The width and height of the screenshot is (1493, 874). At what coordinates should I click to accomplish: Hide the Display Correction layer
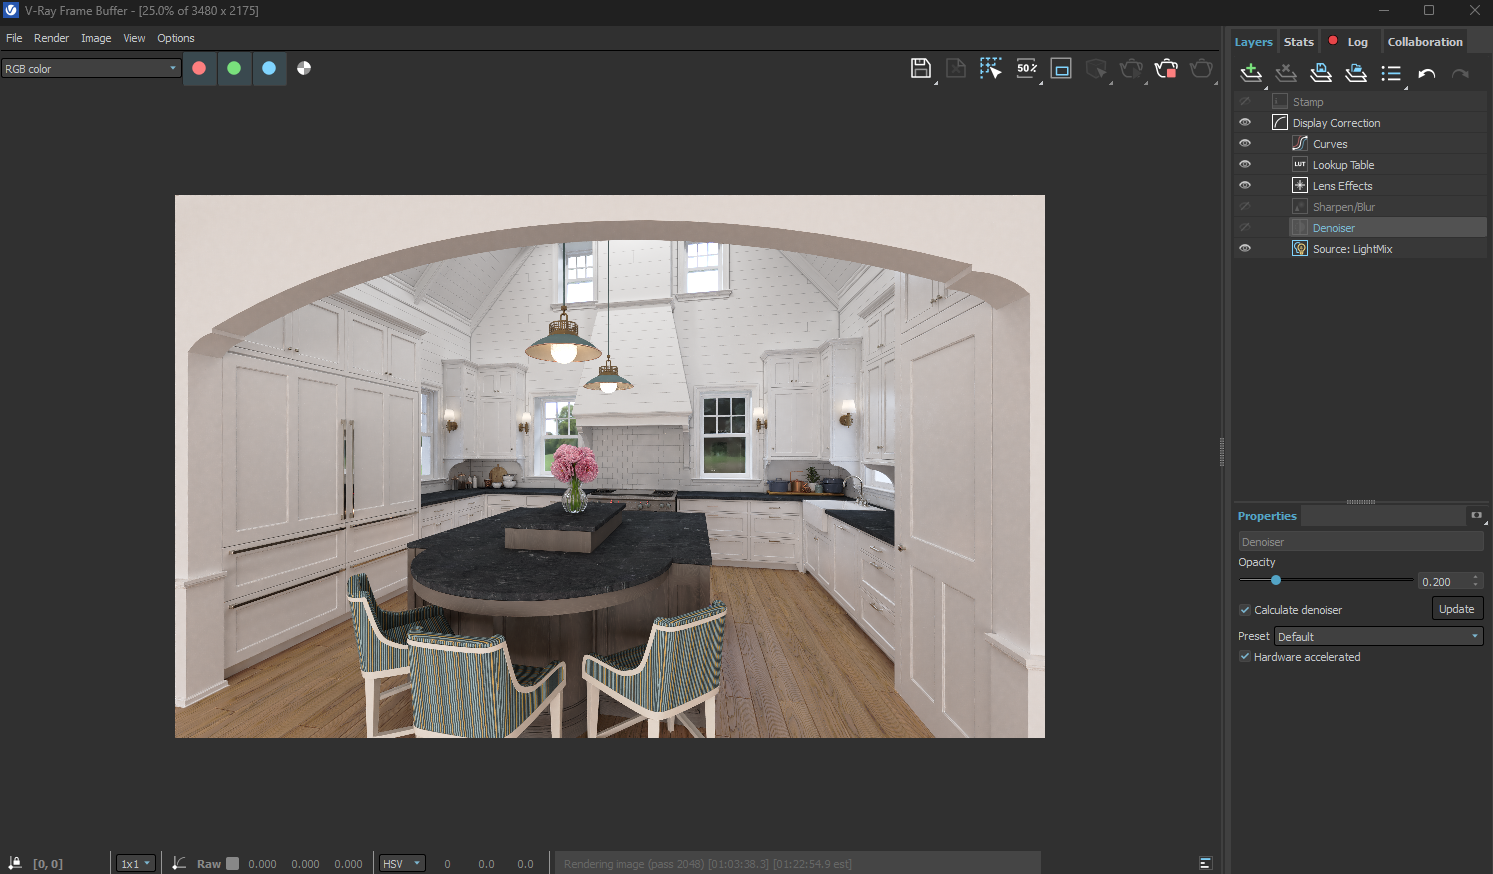1245,123
